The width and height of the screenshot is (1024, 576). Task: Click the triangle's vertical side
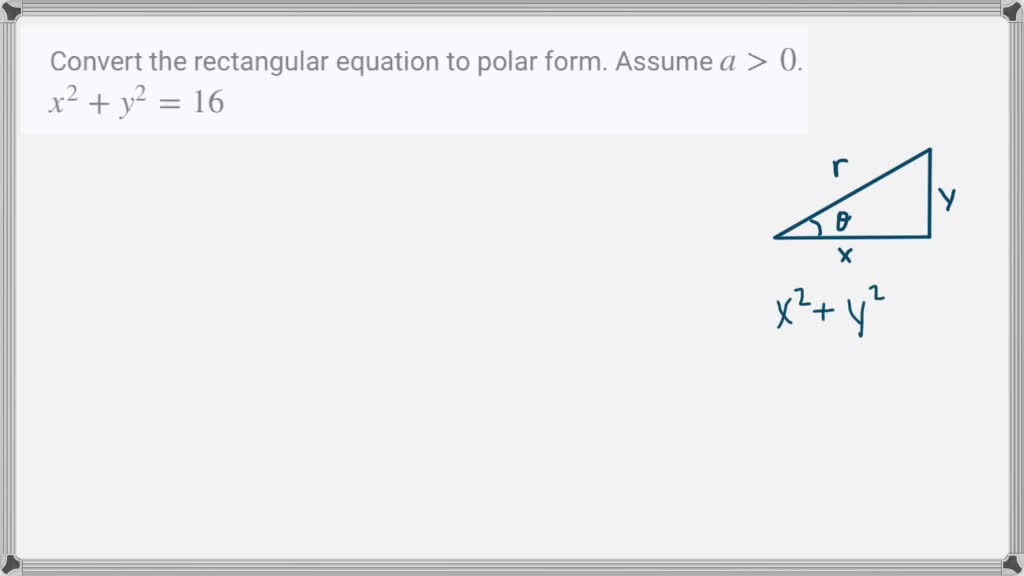point(930,193)
